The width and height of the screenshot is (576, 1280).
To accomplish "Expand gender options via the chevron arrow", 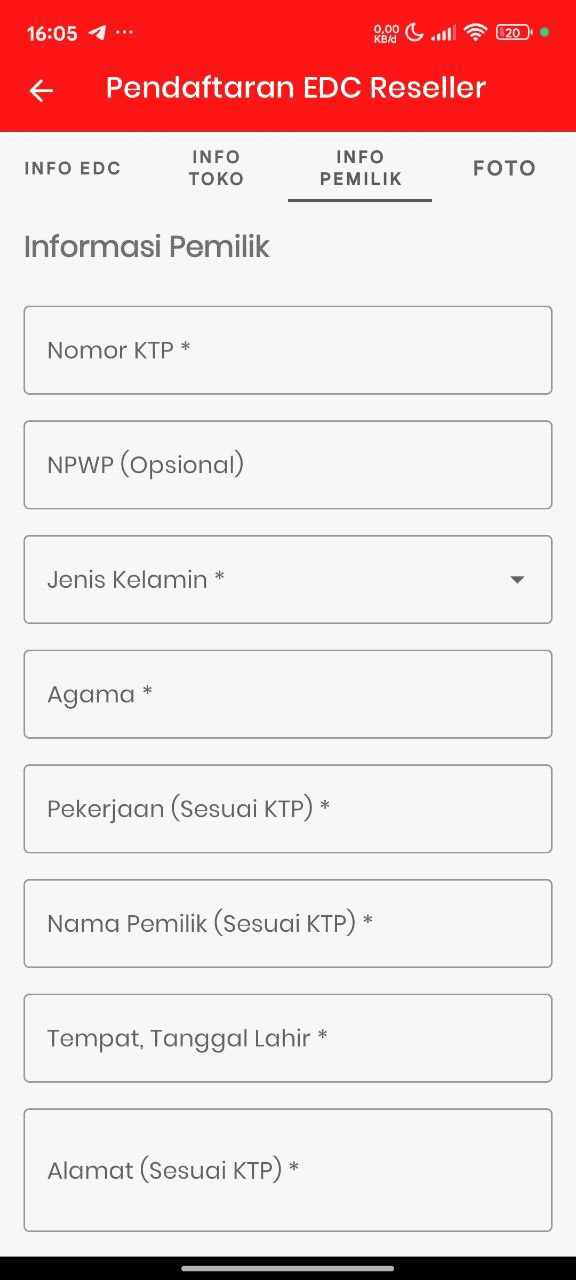I will [517, 579].
